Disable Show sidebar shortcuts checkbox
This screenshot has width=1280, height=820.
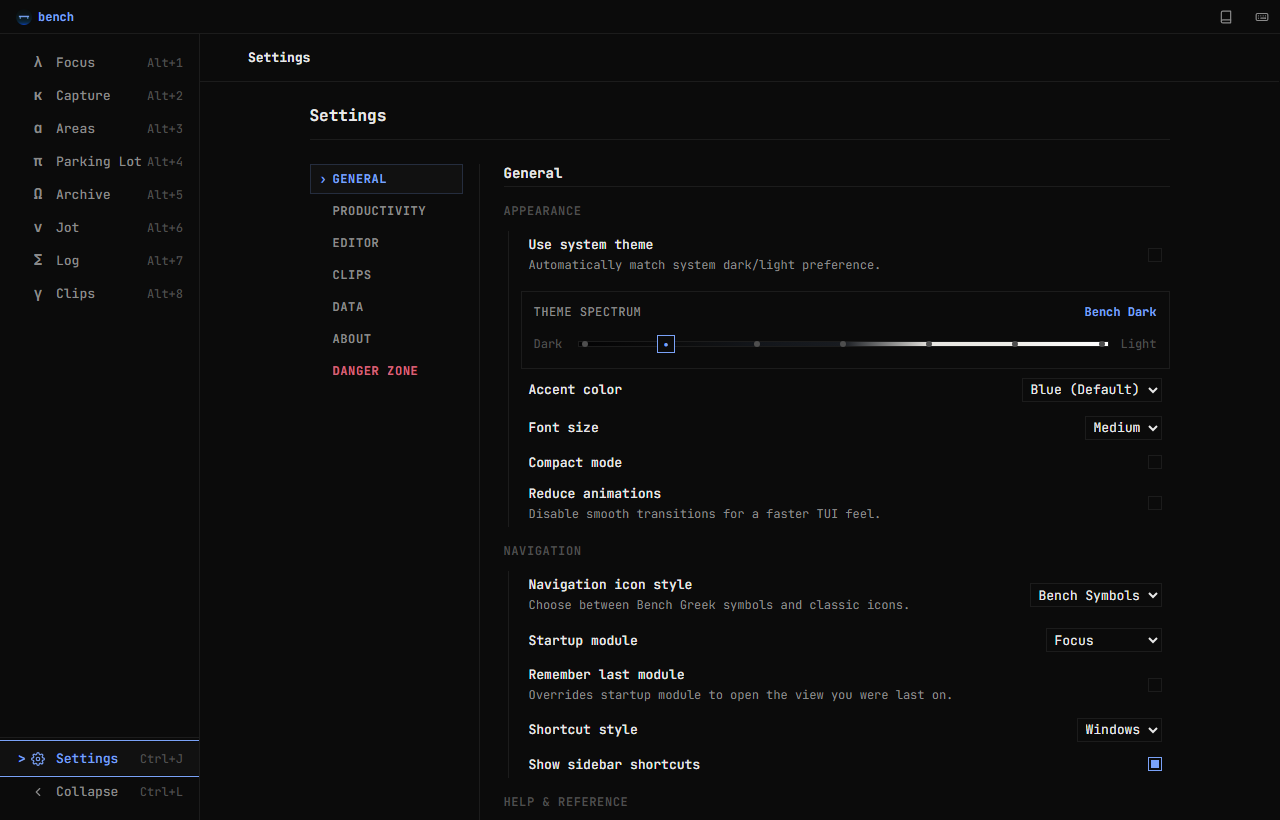(1155, 764)
